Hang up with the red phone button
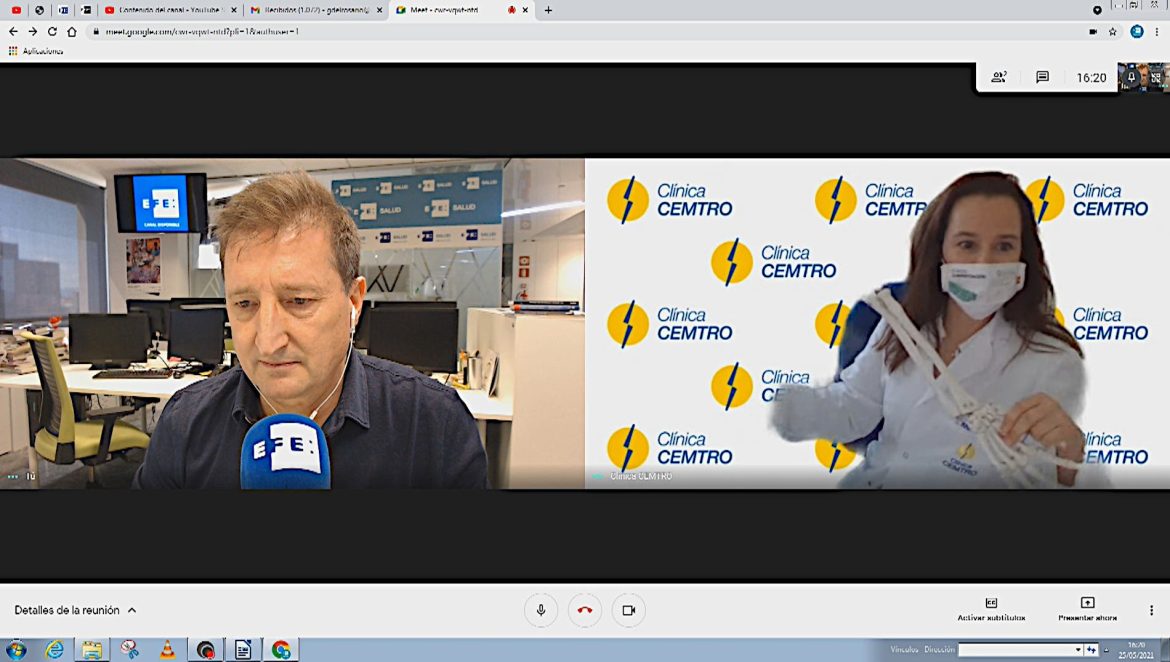 [585, 611]
